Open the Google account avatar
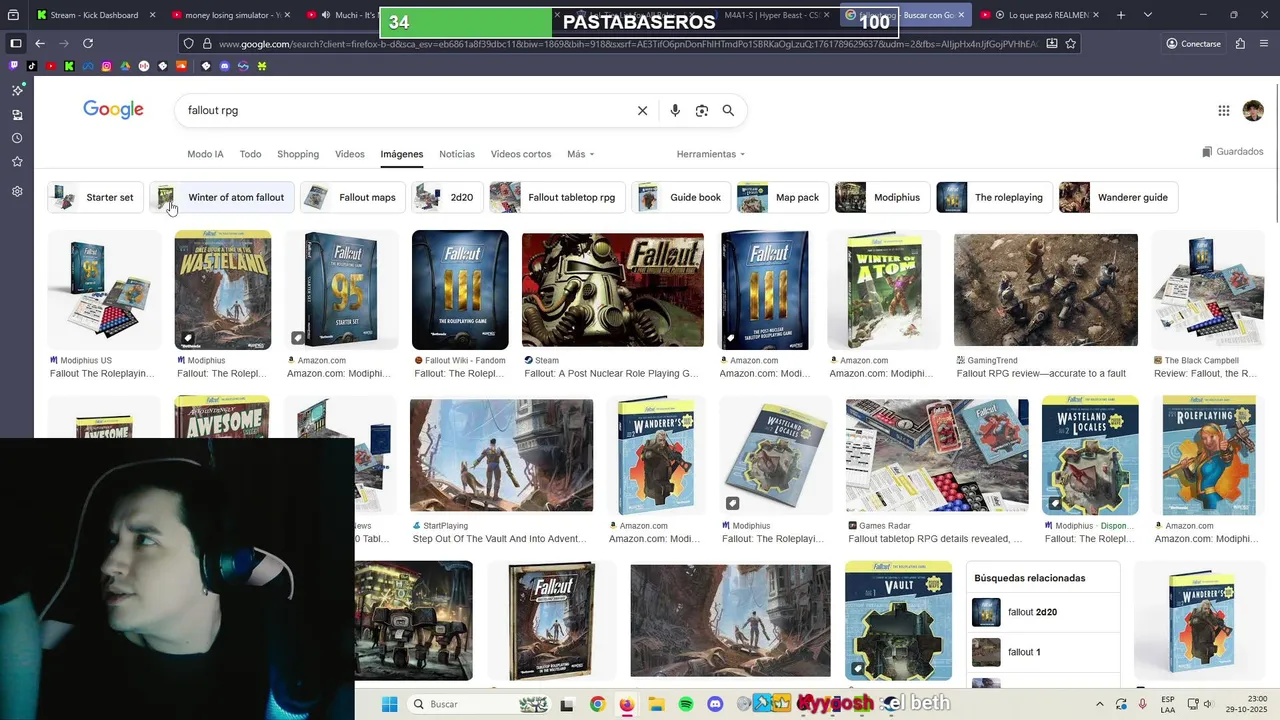The height and width of the screenshot is (720, 1280). [1253, 111]
